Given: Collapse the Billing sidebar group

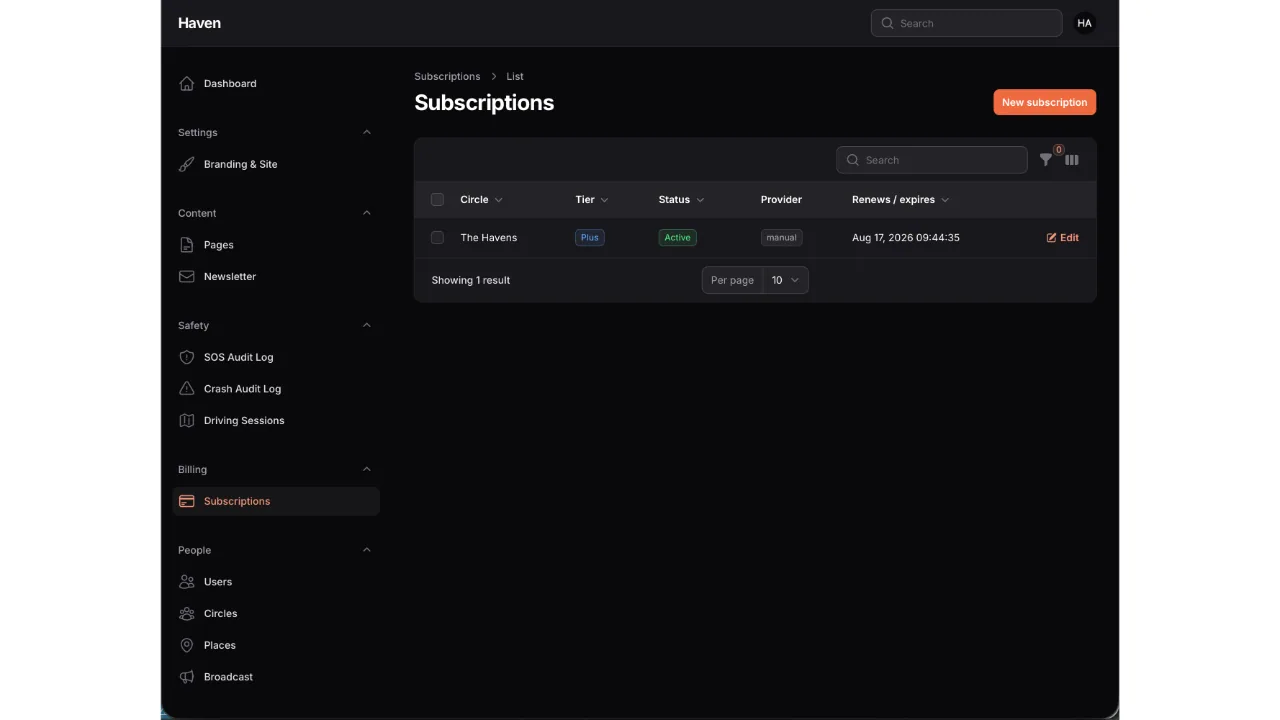Looking at the screenshot, I should [x=366, y=469].
